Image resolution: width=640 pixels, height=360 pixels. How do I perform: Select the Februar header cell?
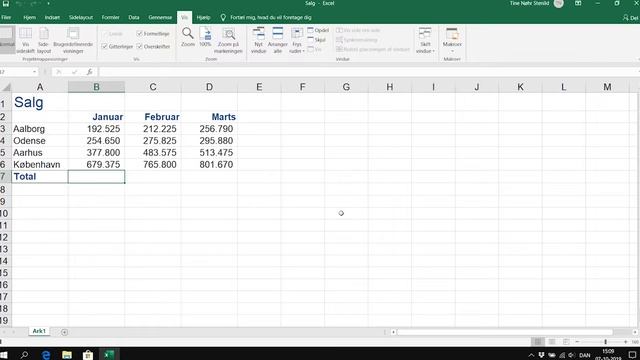tap(153, 117)
